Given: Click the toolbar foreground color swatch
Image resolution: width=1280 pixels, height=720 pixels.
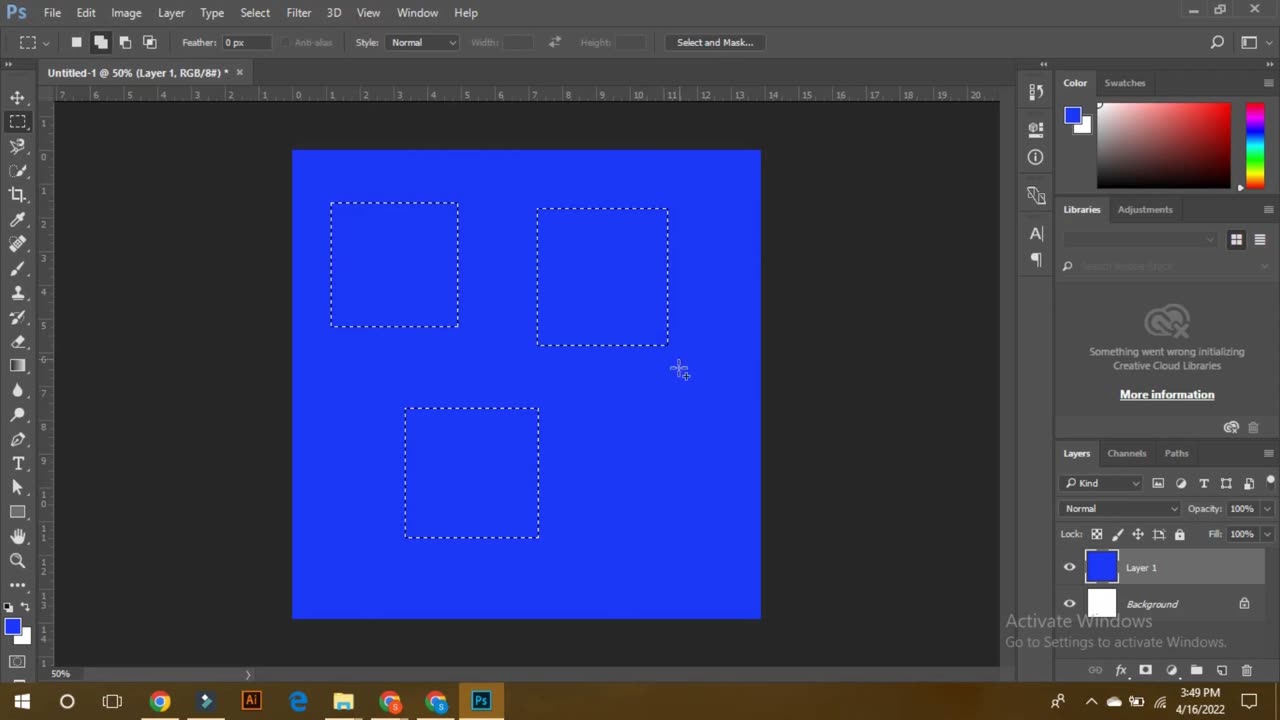Looking at the screenshot, I should (x=12, y=627).
